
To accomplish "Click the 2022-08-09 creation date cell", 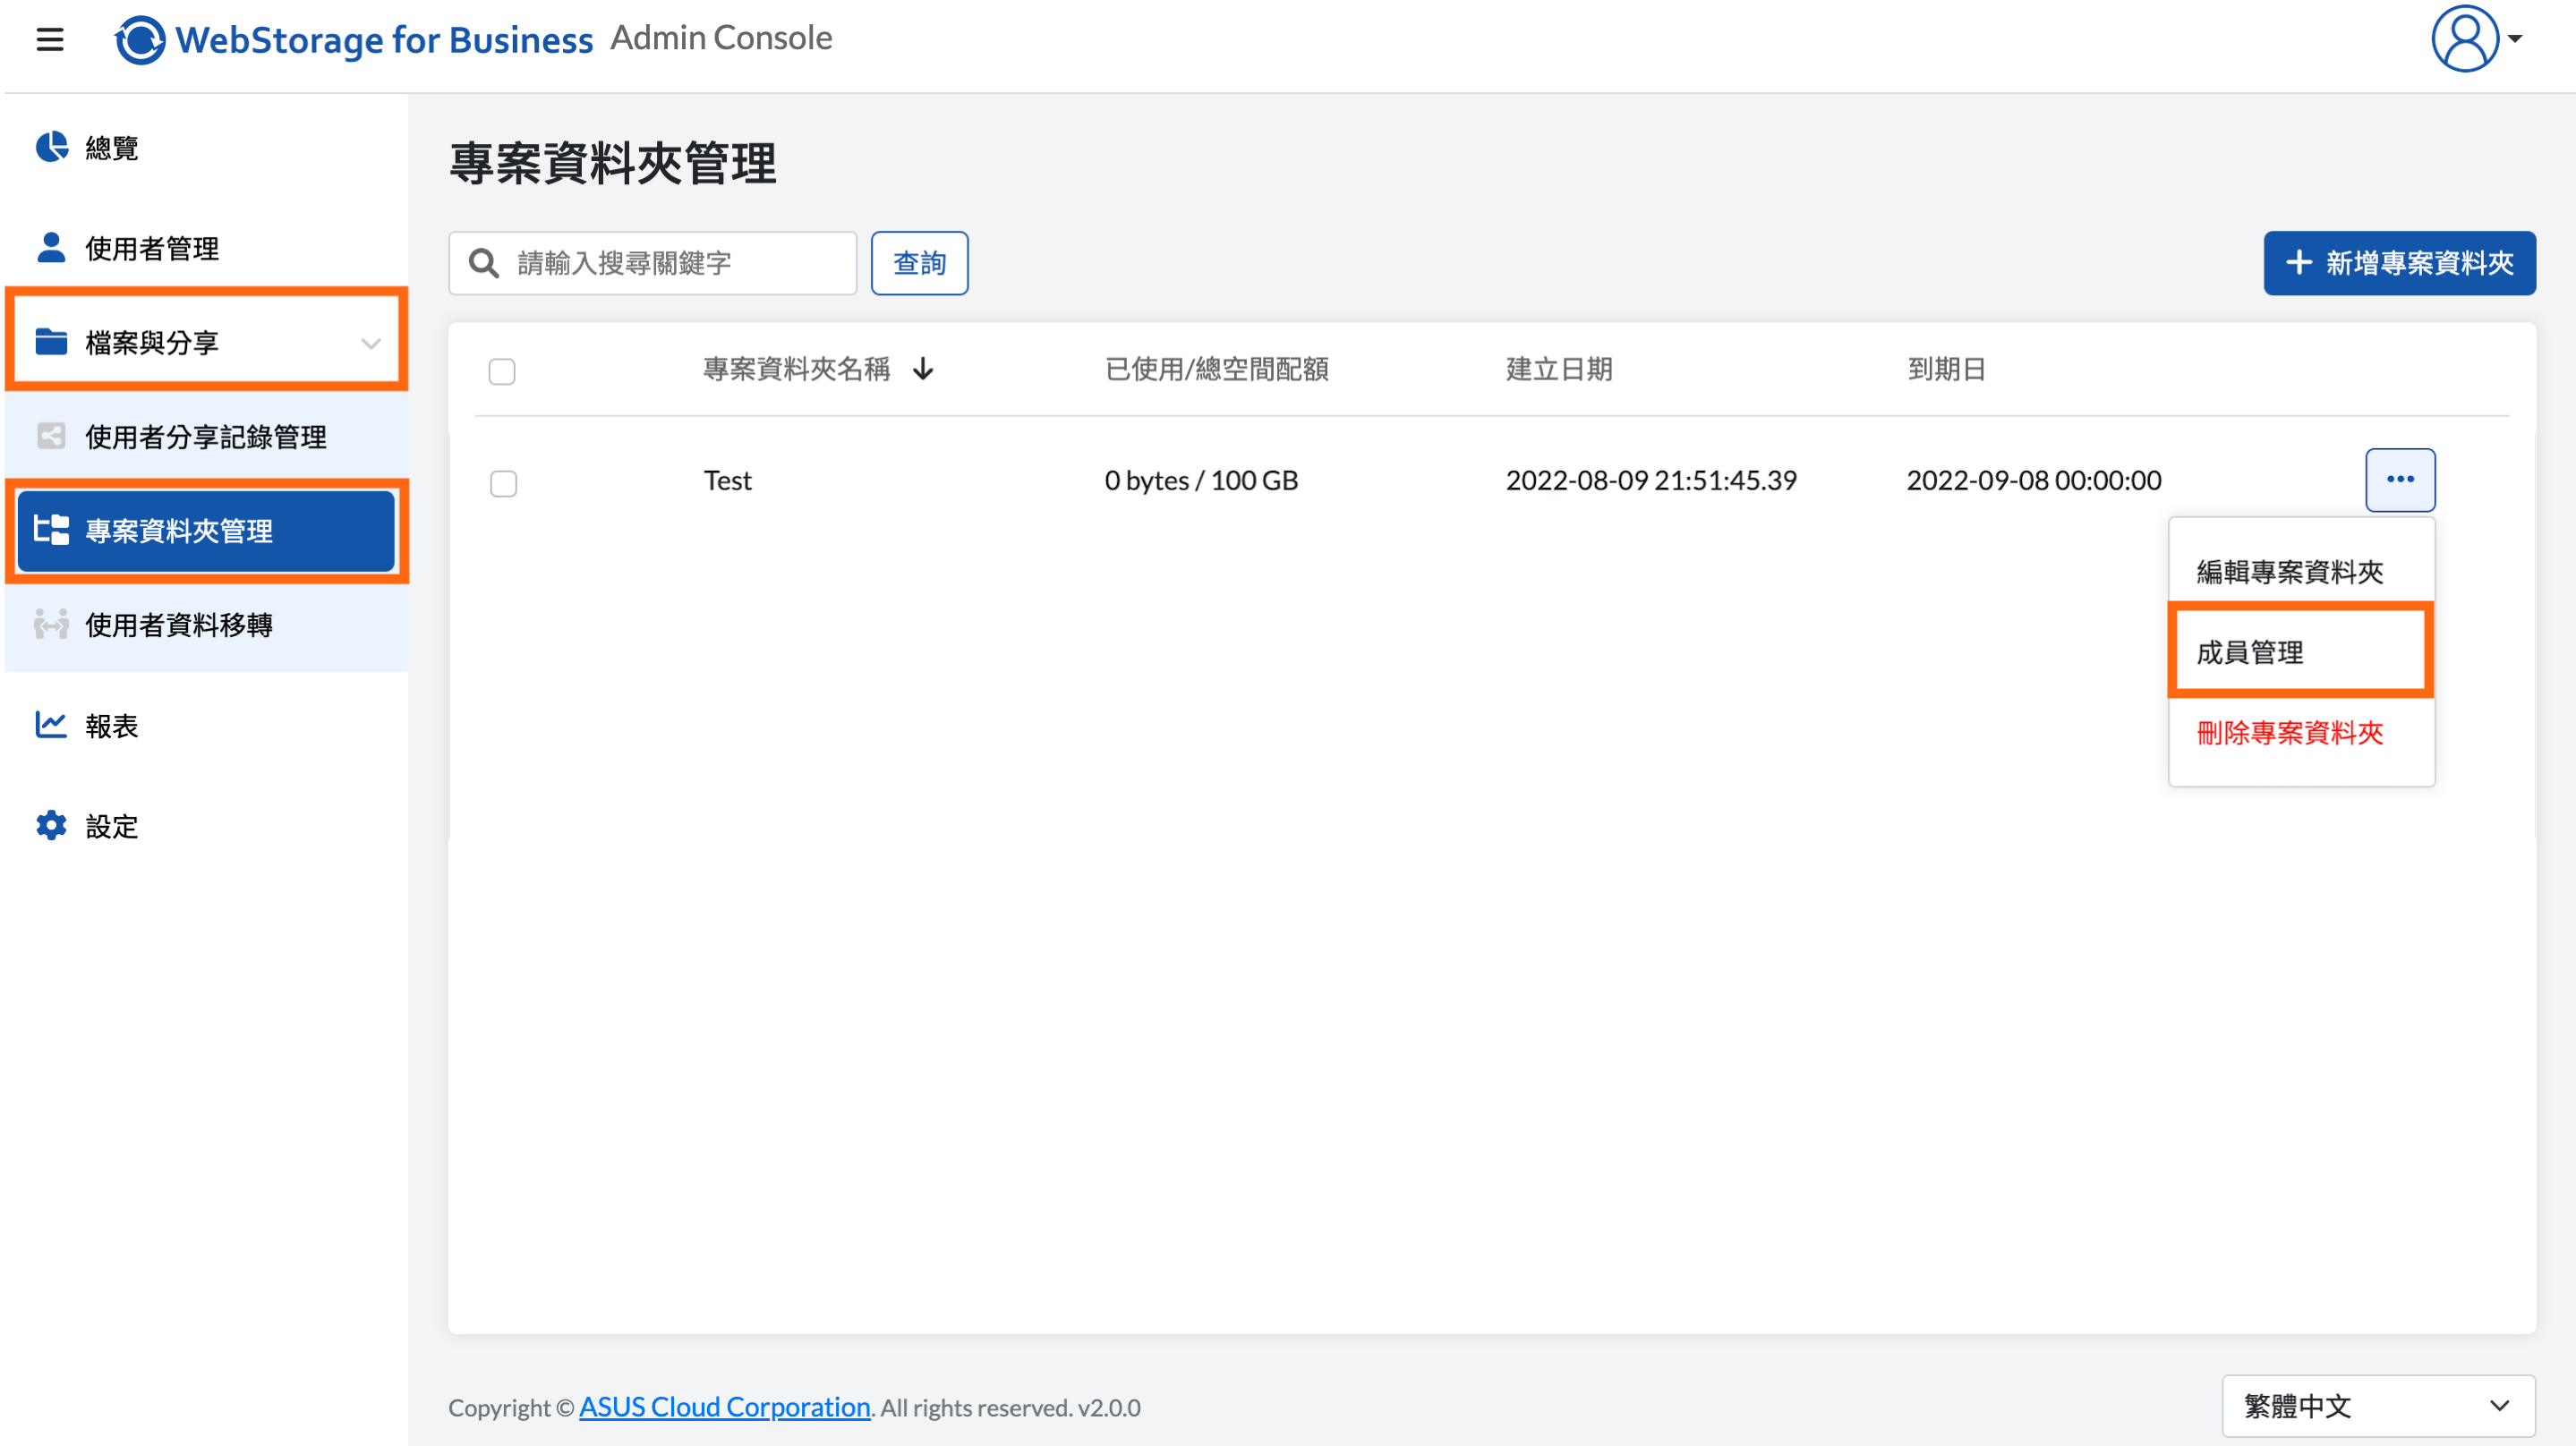I will pyautogui.click(x=1651, y=481).
